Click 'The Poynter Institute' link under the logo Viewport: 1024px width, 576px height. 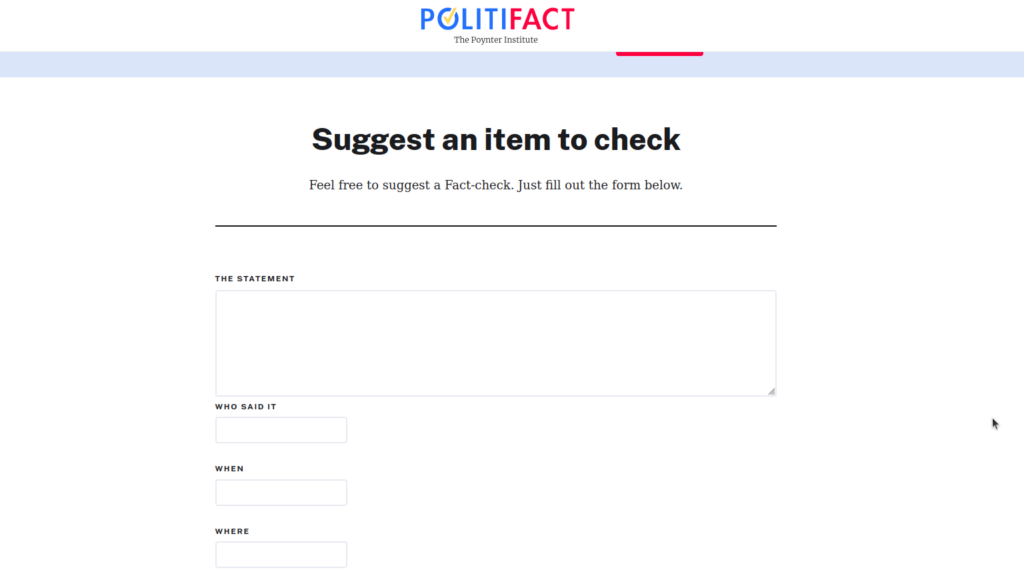click(x=496, y=40)
